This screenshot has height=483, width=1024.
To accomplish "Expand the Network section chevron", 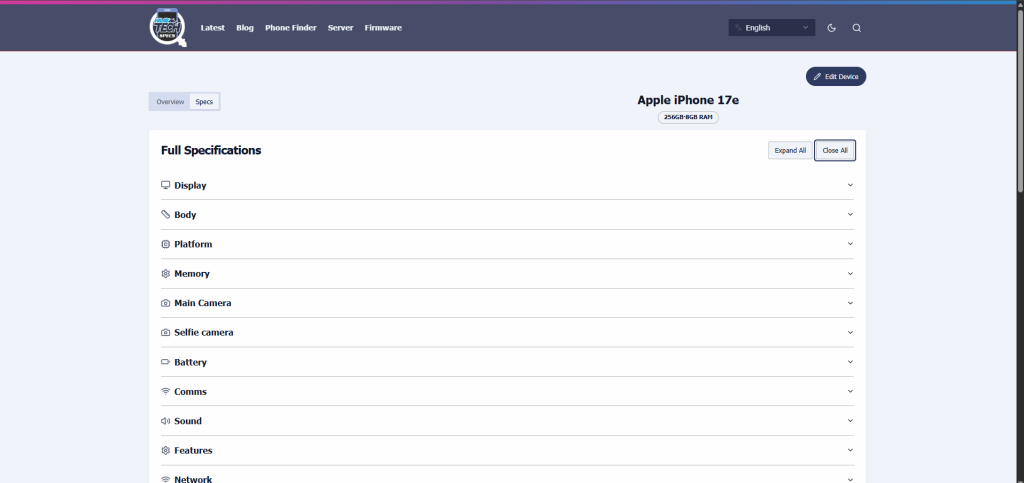I will tap(850, 478).
